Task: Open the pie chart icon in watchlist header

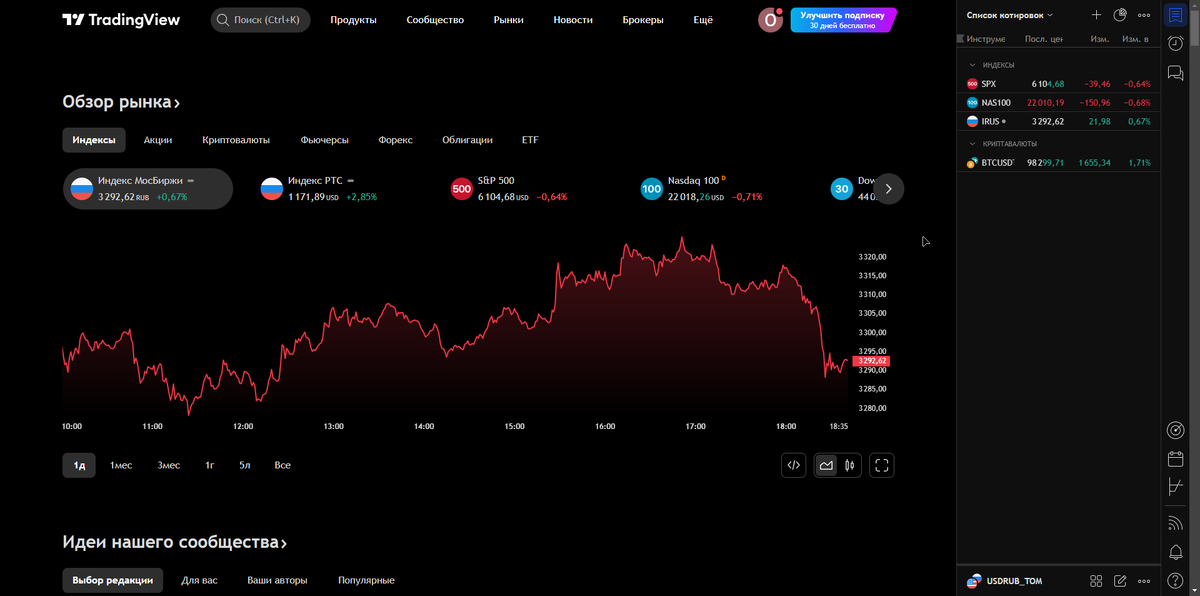Action: click(1120, 15)
